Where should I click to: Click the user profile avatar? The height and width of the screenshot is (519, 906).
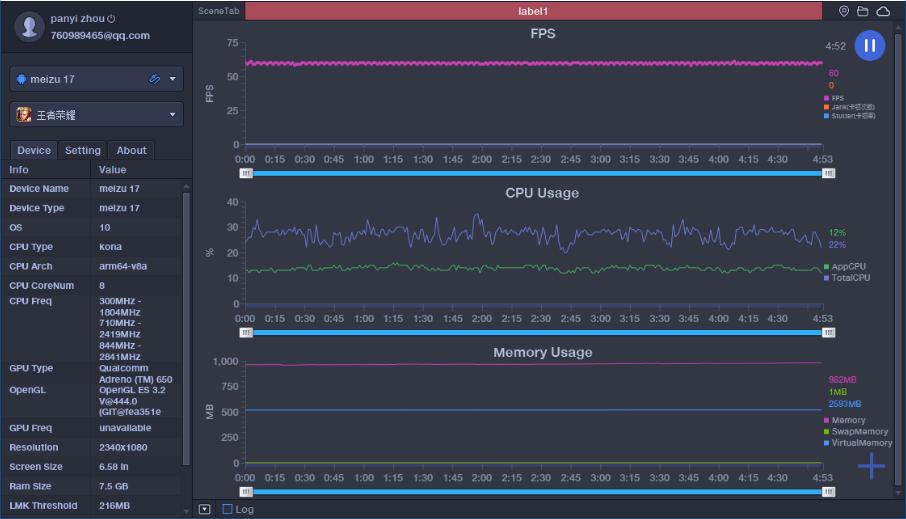30,27
